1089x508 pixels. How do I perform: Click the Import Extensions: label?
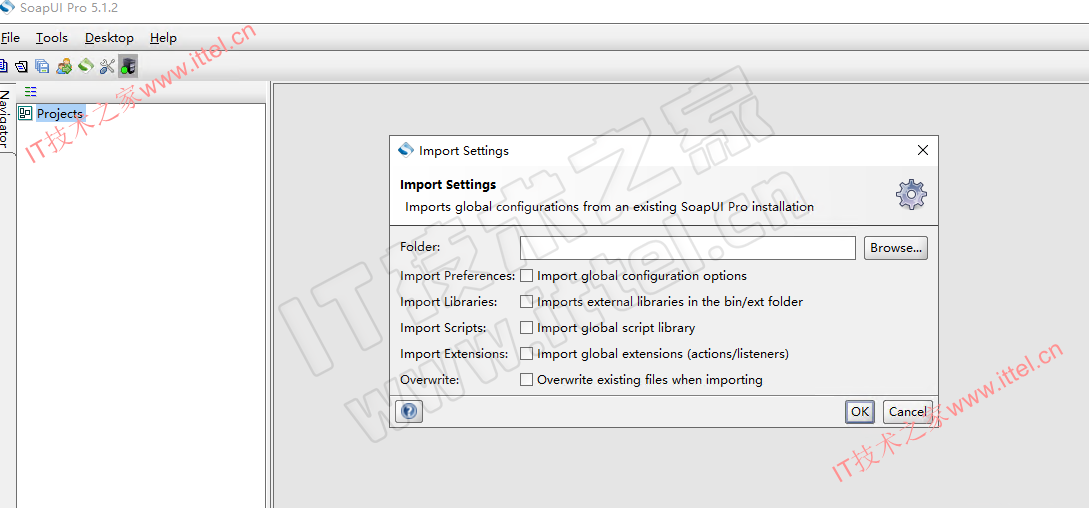tap(454, 354)
